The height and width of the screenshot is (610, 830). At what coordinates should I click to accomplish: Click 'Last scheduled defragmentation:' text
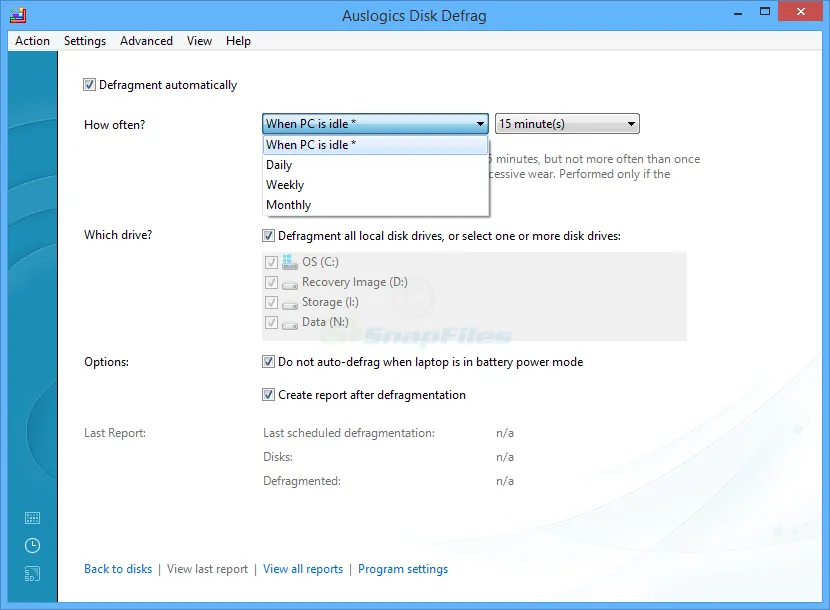click(349, 433)
